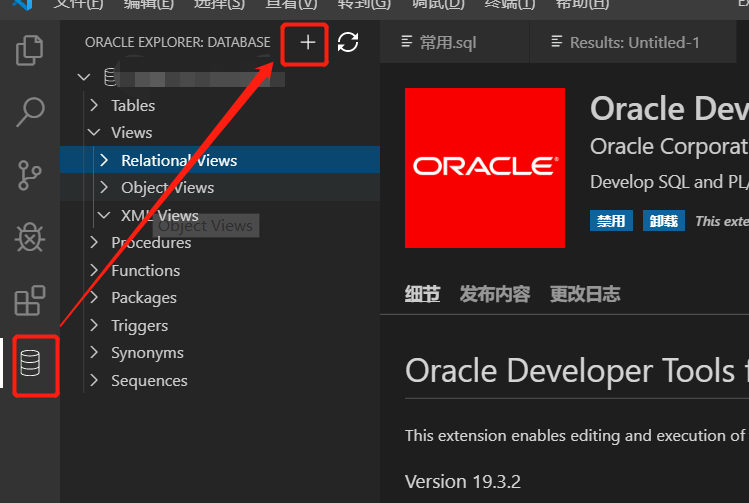Select the Synonyms tree label
This screenshot has height=503, width=749.
pyautogui.click(x=147, y=353)
